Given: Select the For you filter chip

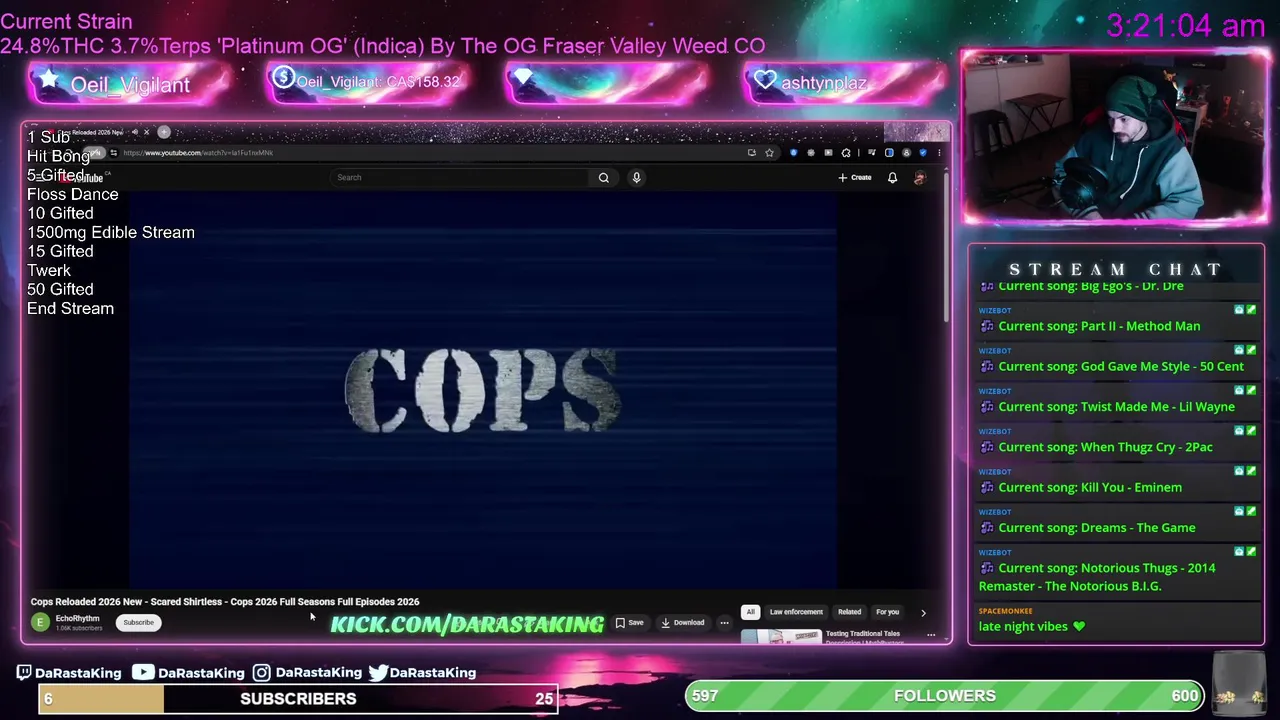Looking at the screenshot, I should tap(887, 612).
